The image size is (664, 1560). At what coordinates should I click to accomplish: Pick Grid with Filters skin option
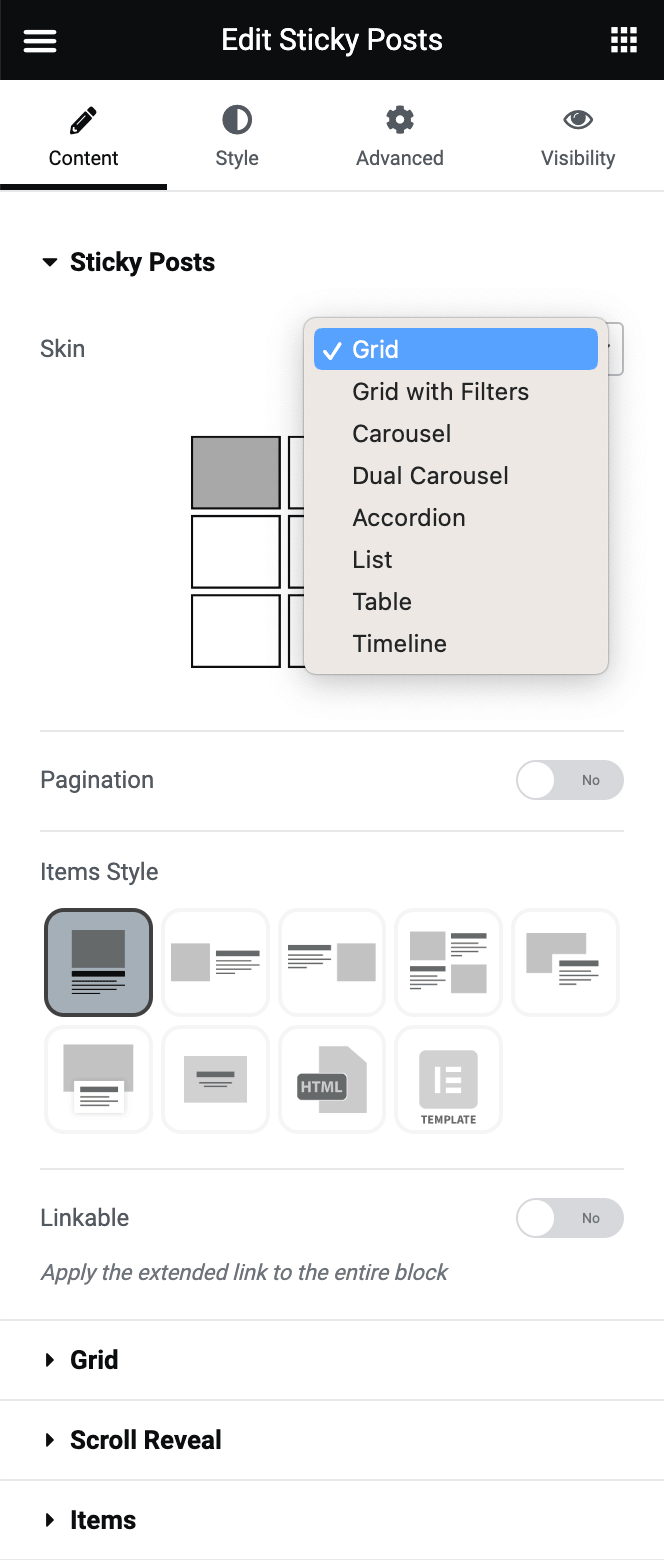click(440, 392)
